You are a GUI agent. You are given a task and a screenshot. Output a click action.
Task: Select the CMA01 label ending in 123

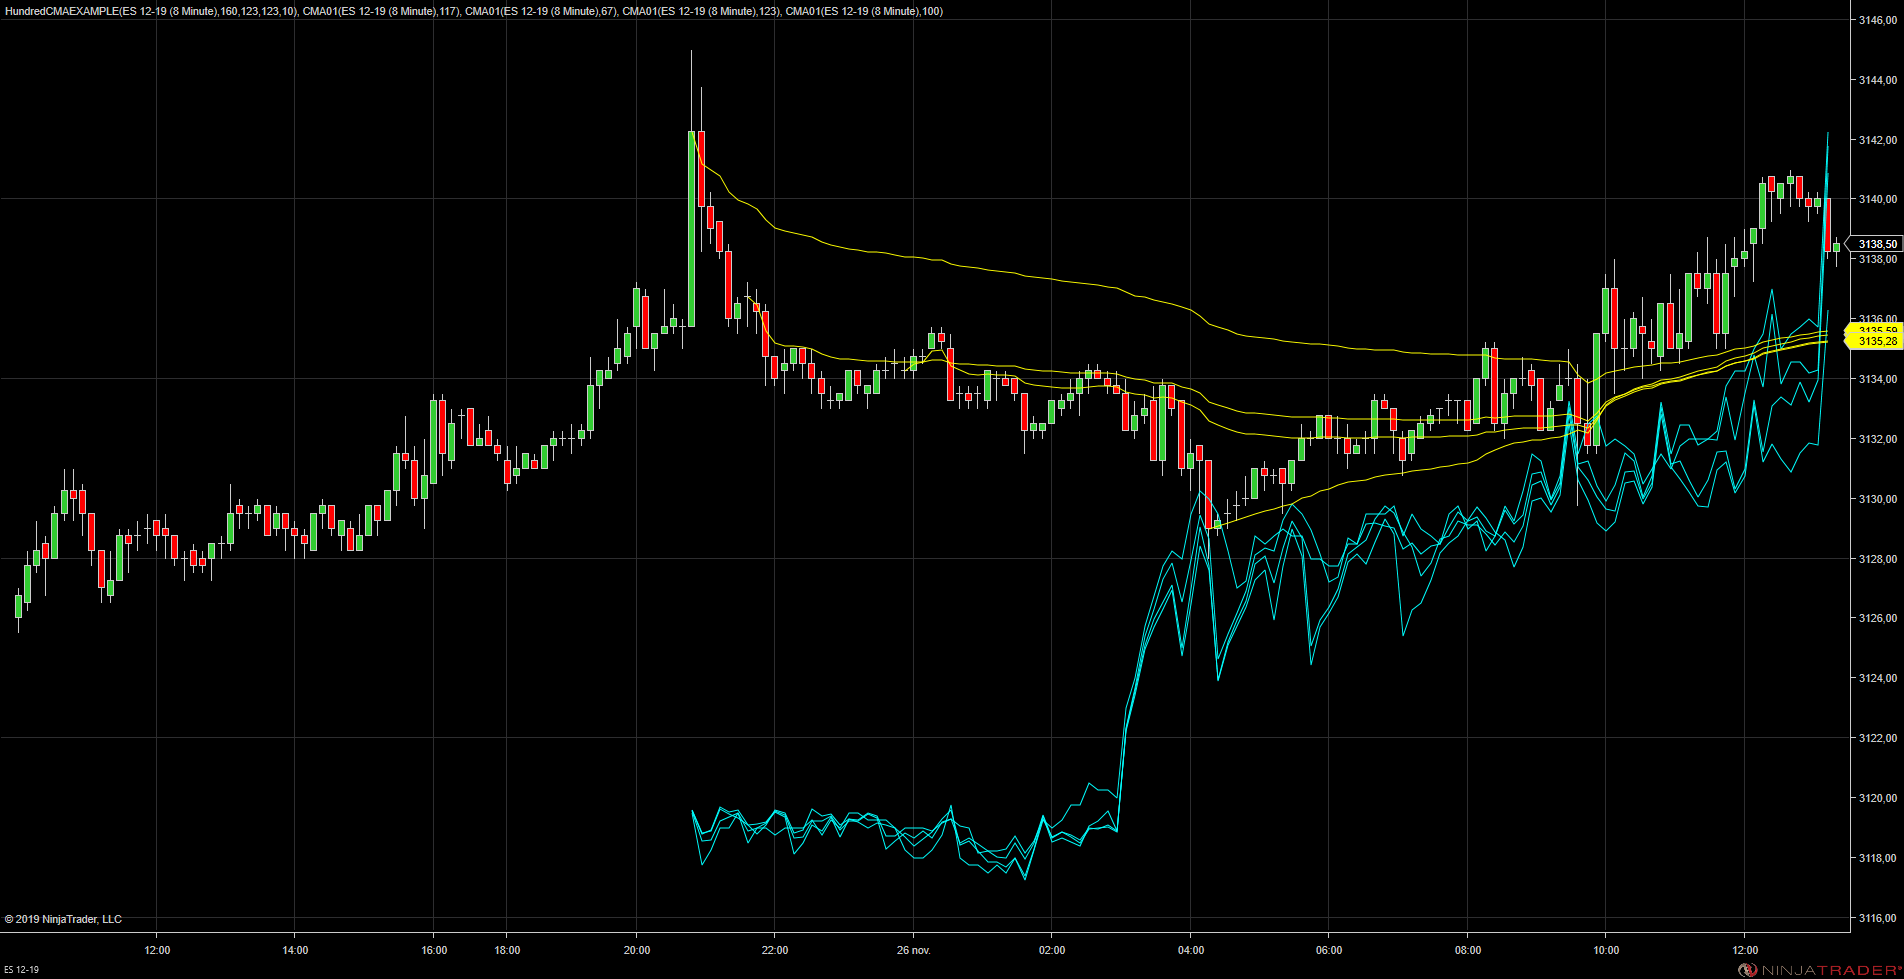[x=700, y=11]
